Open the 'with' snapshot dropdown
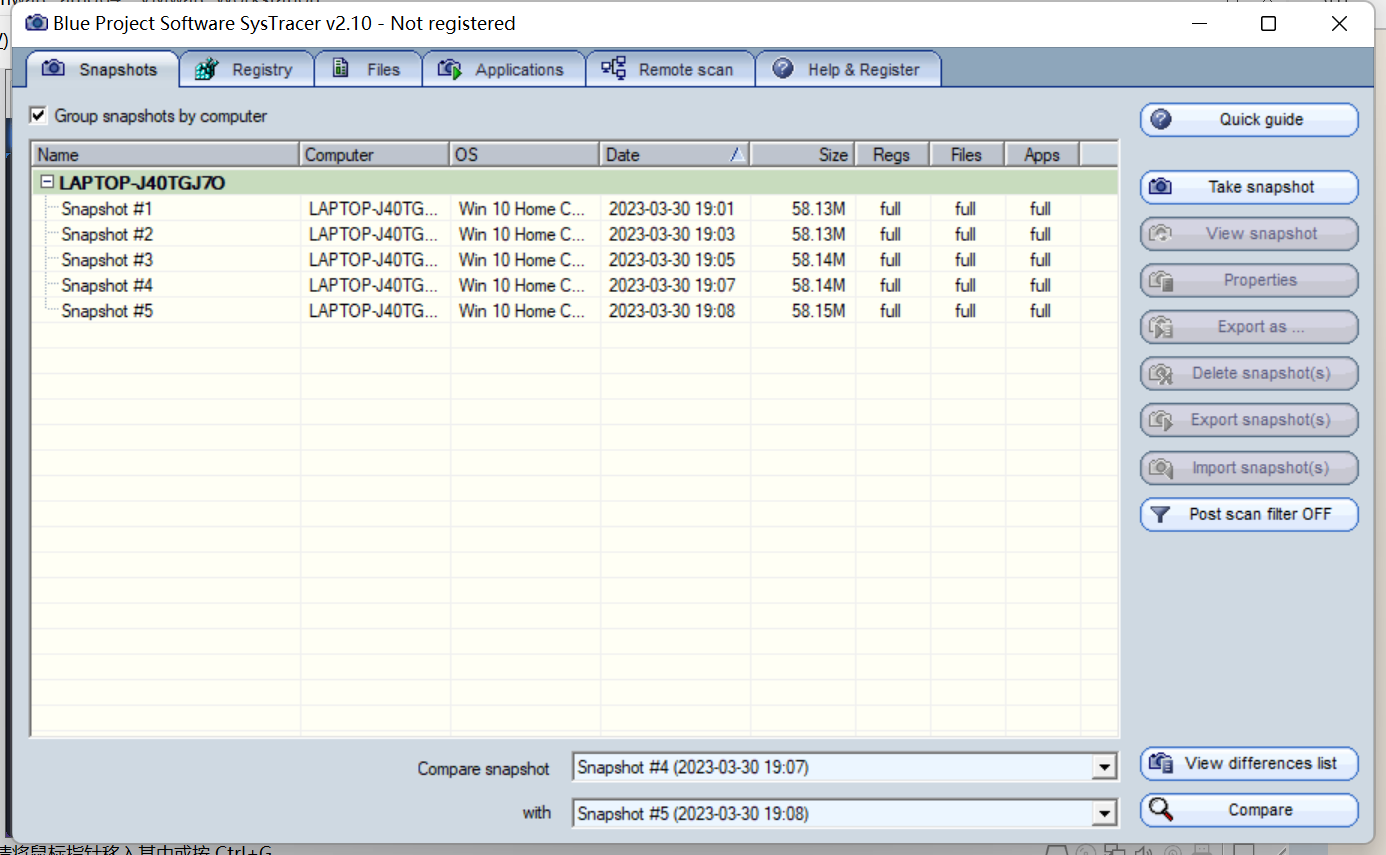 click(x=1104, y=814)
